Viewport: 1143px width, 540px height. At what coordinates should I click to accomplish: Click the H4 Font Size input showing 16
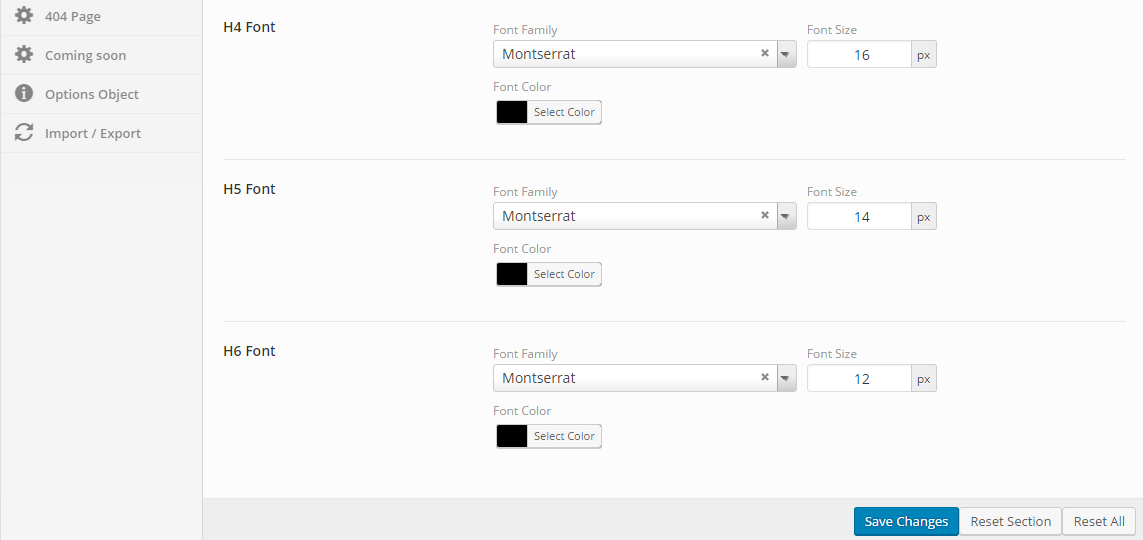click(x=859, y=55)
